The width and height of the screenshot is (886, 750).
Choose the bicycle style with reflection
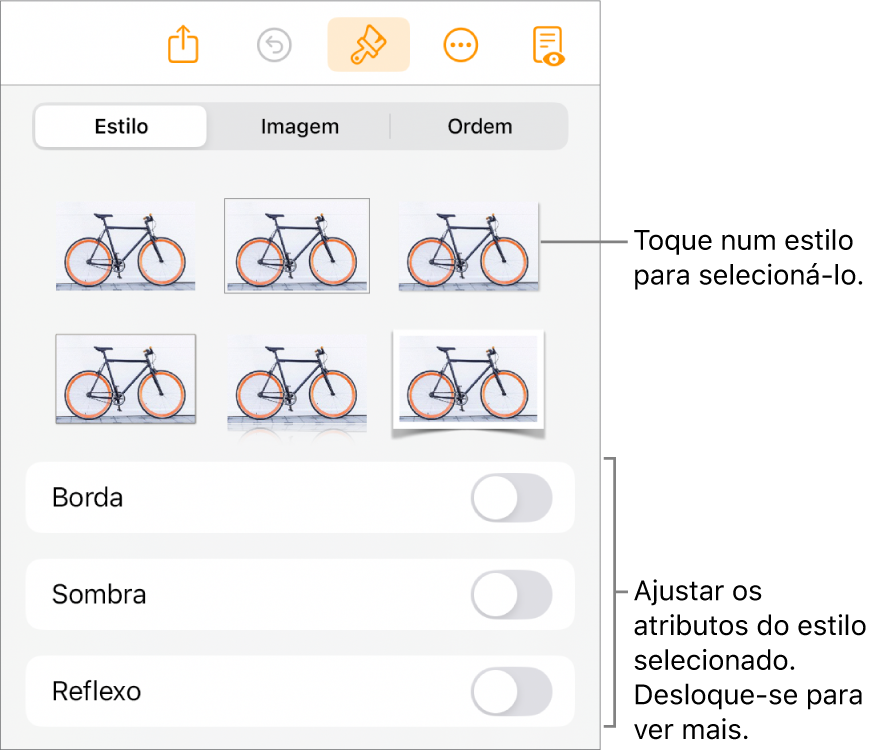pyautogui.click(x=297, y=384)
